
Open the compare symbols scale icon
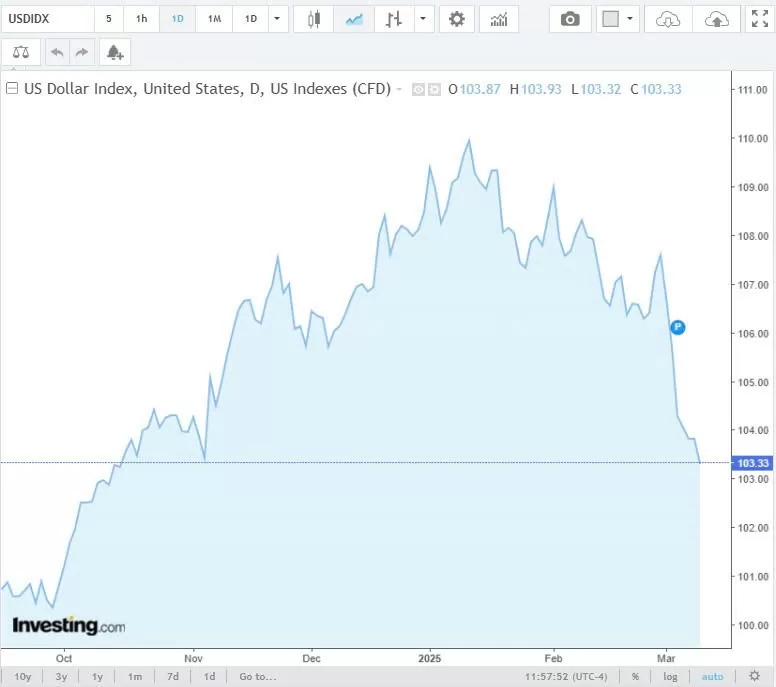pos(21,52)
